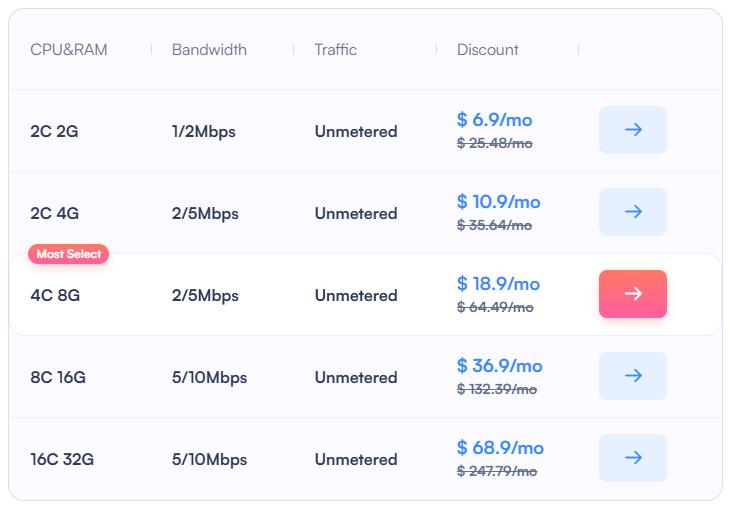Click the 8C 16G plan label
The width and height of the screenshot is (730, 508).
58,378
